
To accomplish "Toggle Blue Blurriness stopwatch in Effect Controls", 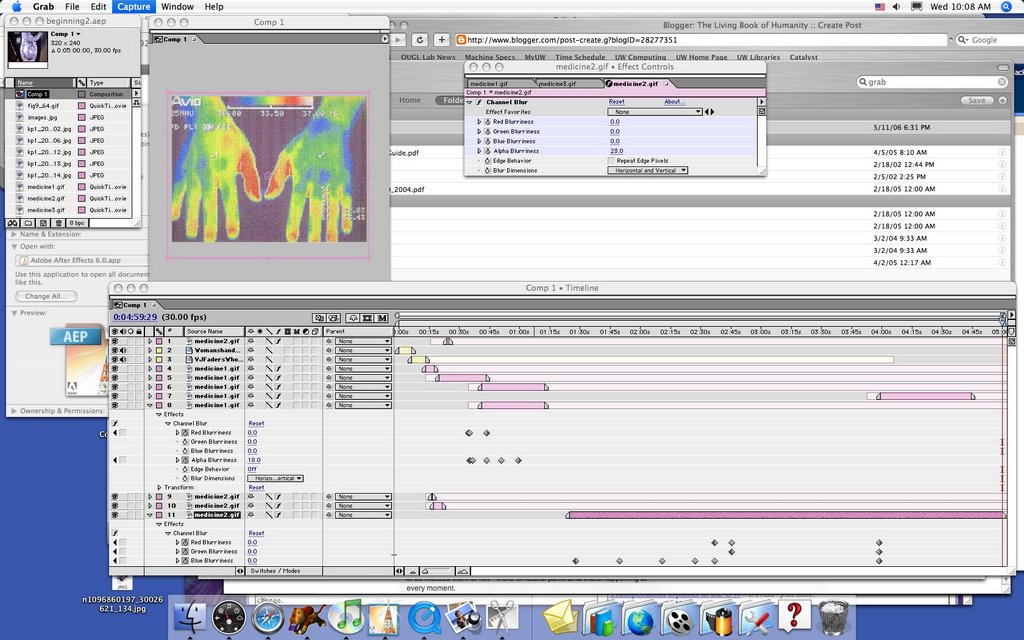I will coord(487,141).
